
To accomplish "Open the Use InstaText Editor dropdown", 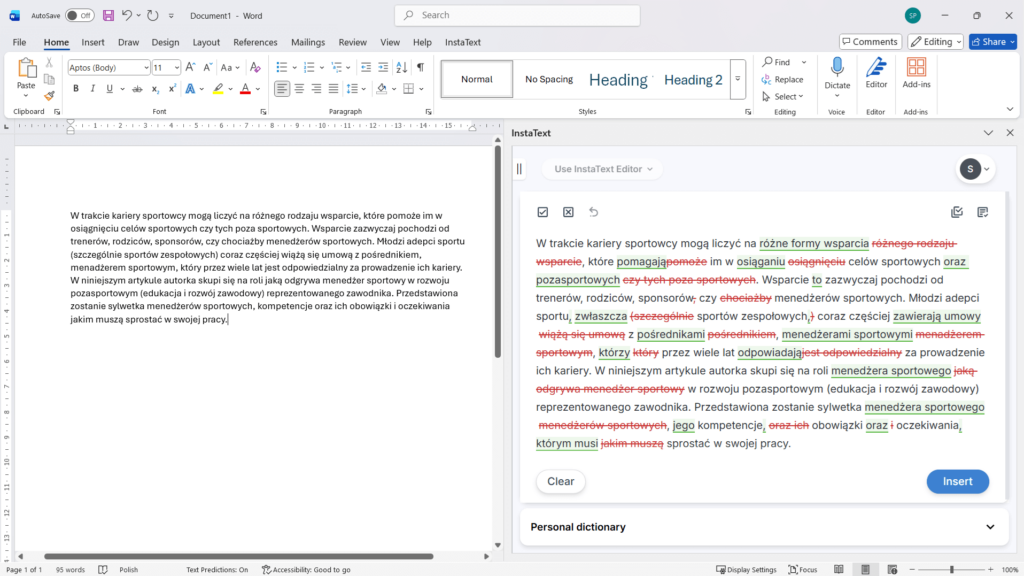I will coord(603,169).
